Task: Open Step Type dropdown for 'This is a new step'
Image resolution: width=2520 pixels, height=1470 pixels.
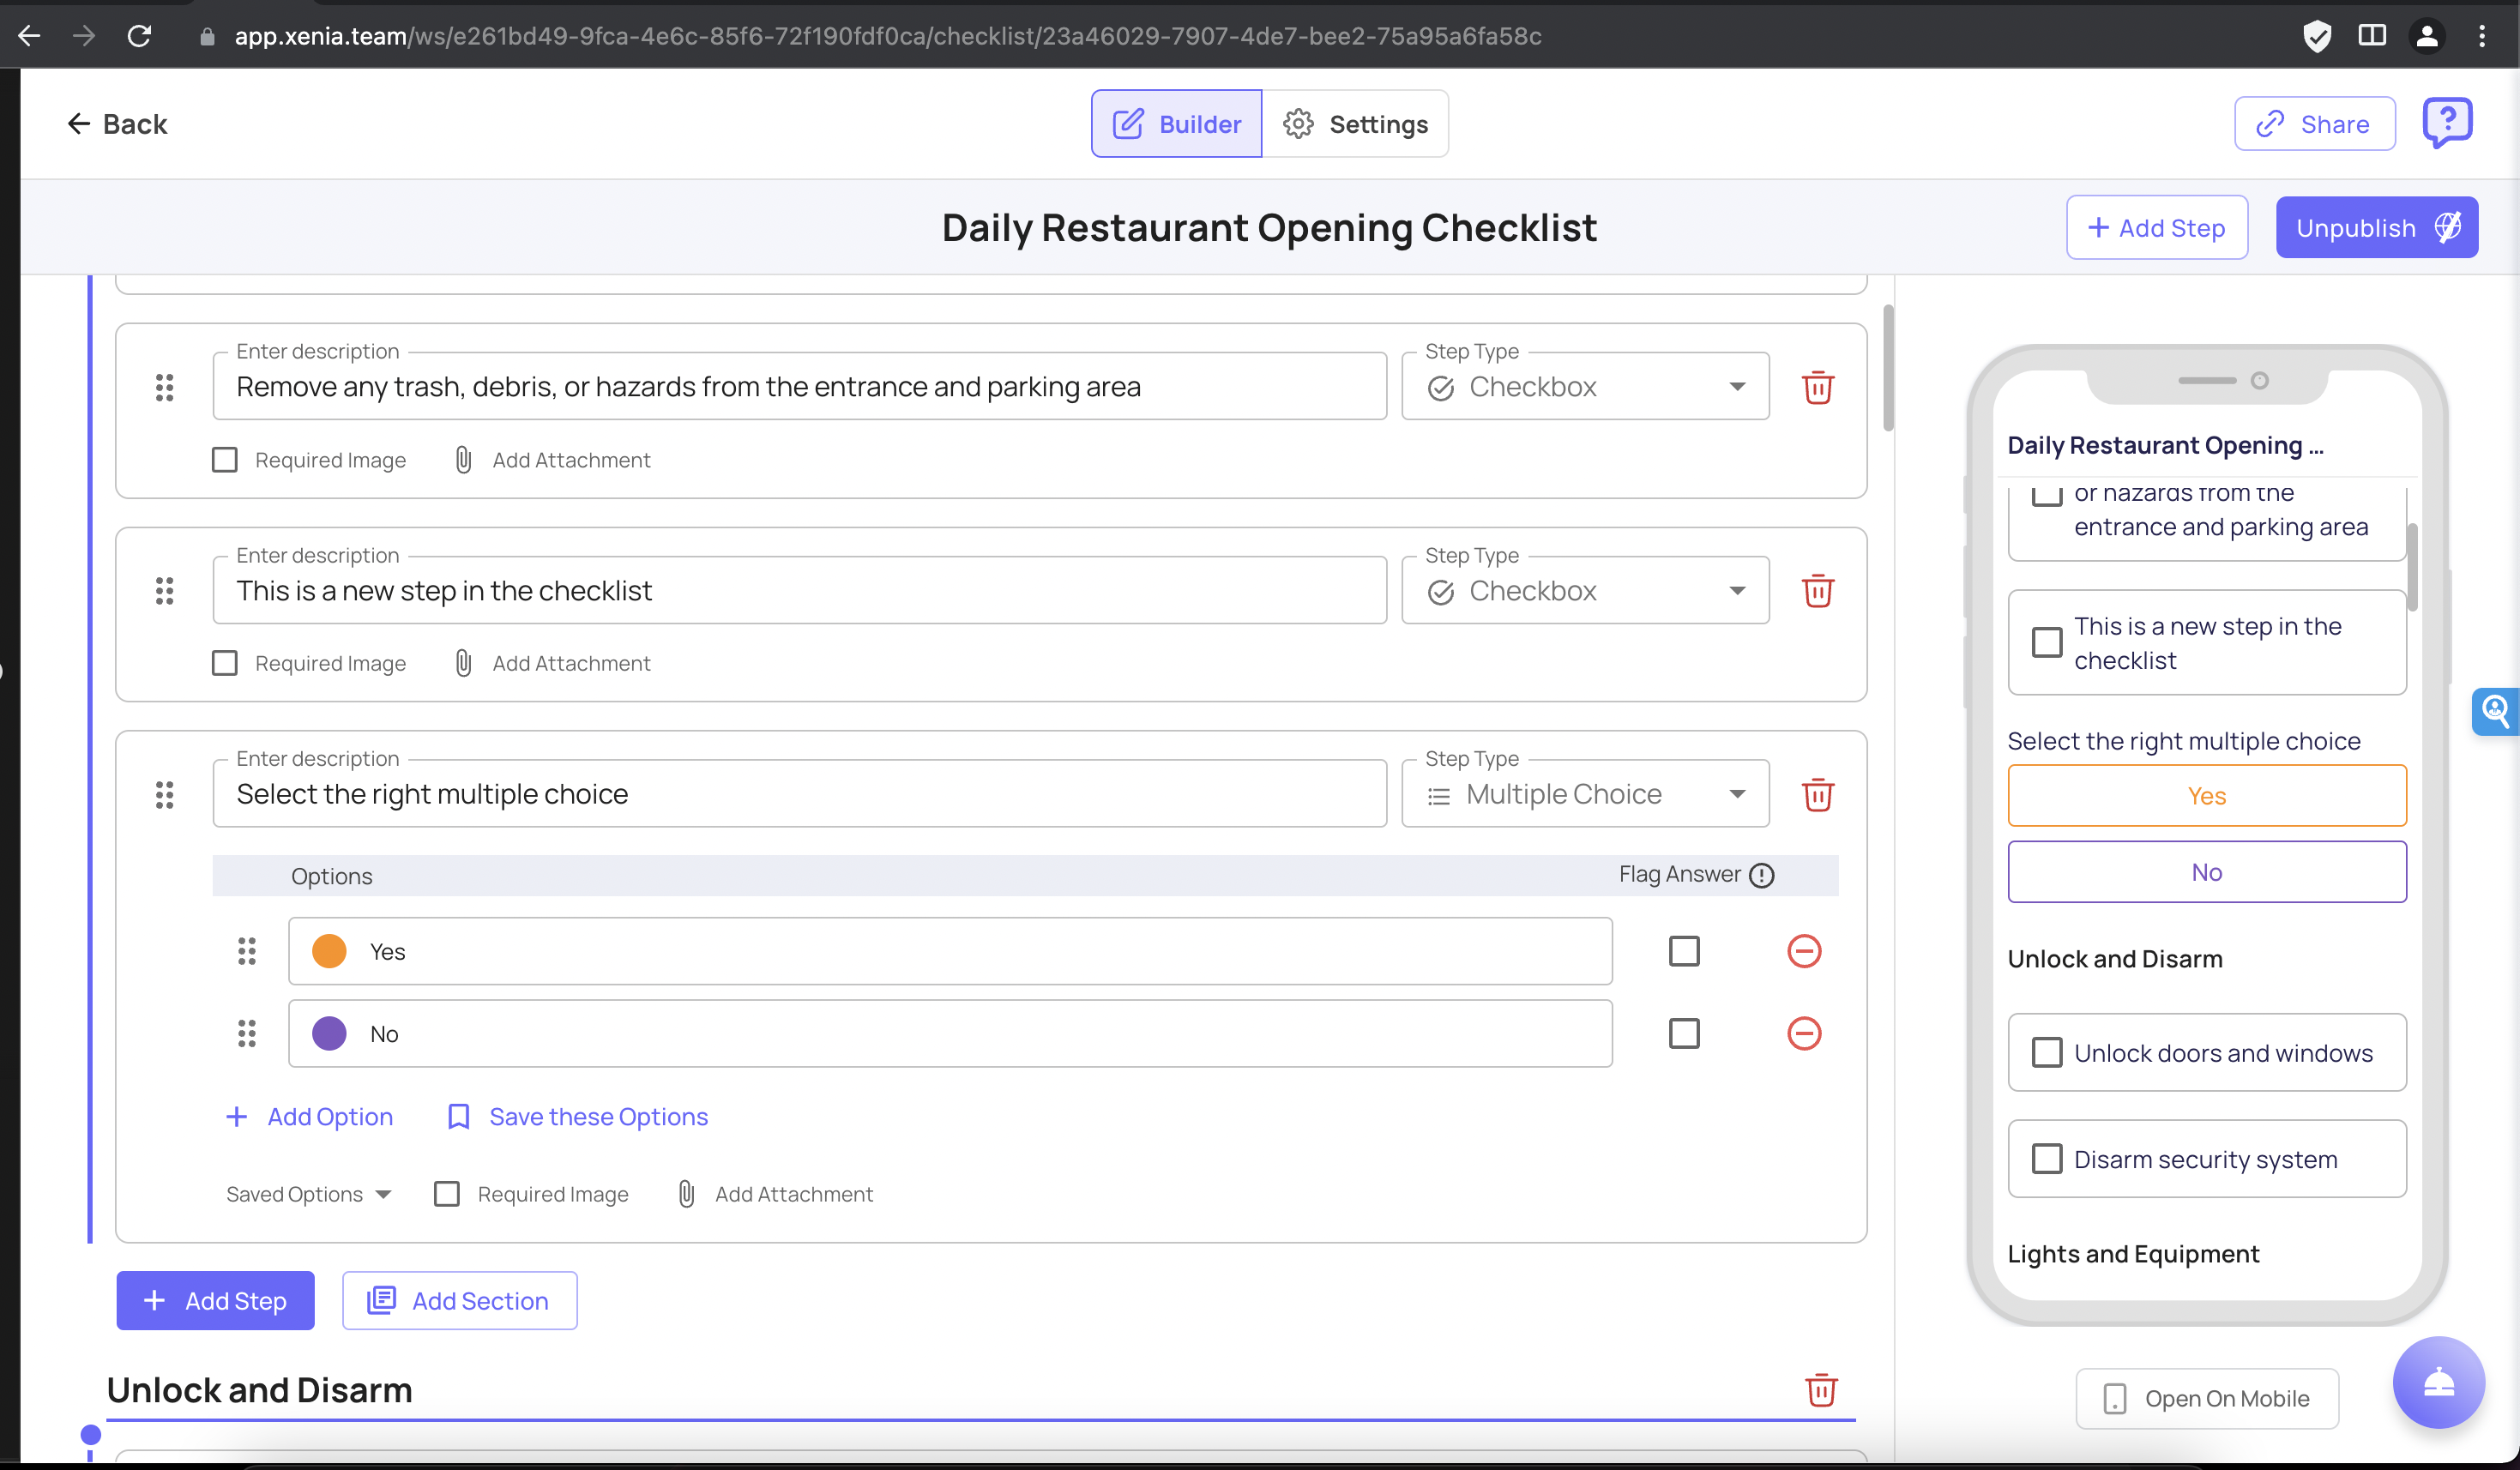Action: coord(1585,591)
